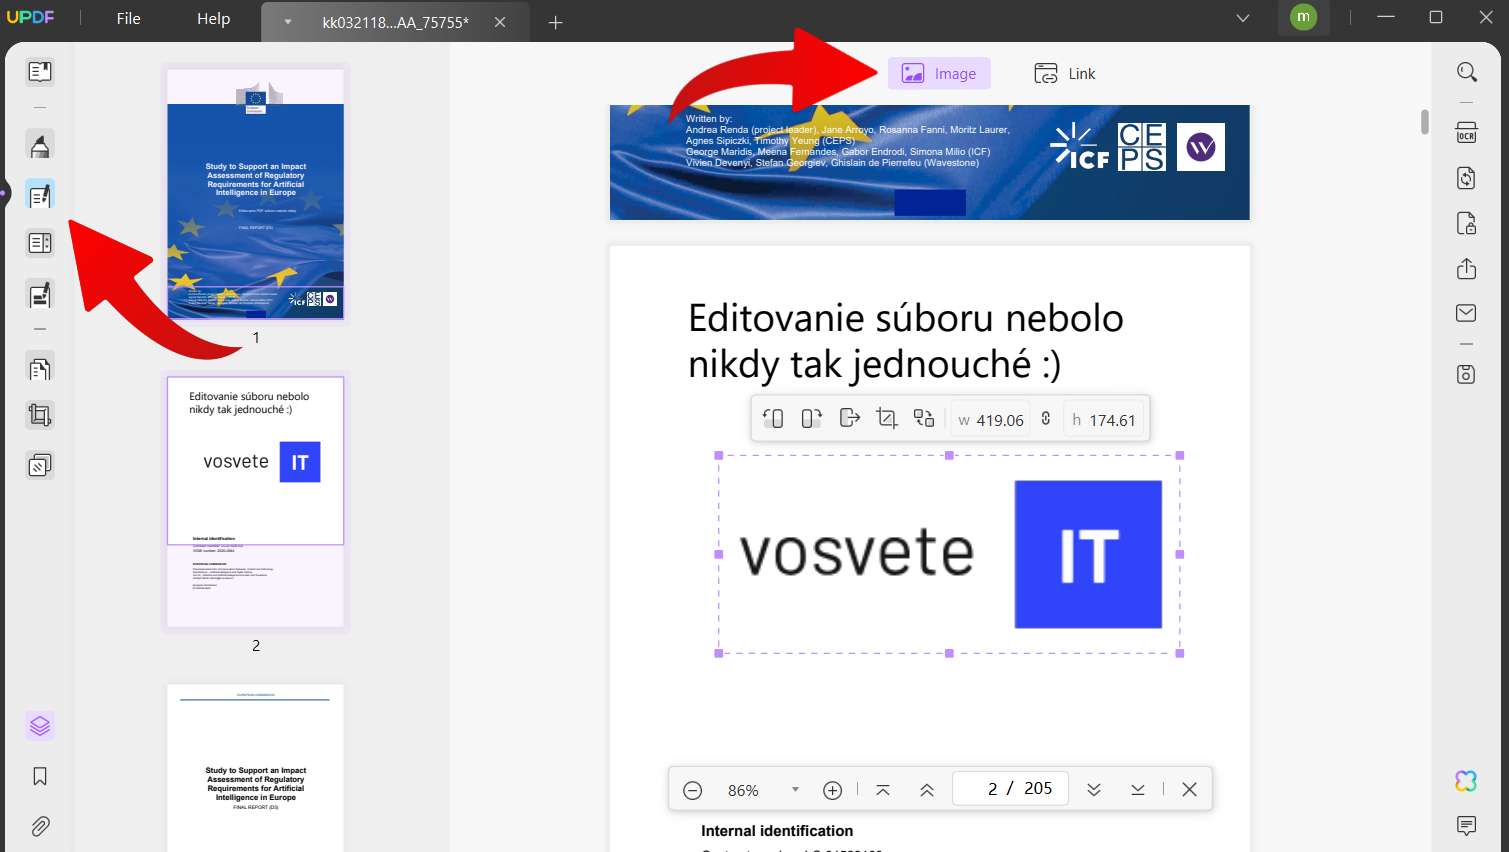Extract the selected image
Viewport: 1509px width, 852px height.
click(849, 418)
